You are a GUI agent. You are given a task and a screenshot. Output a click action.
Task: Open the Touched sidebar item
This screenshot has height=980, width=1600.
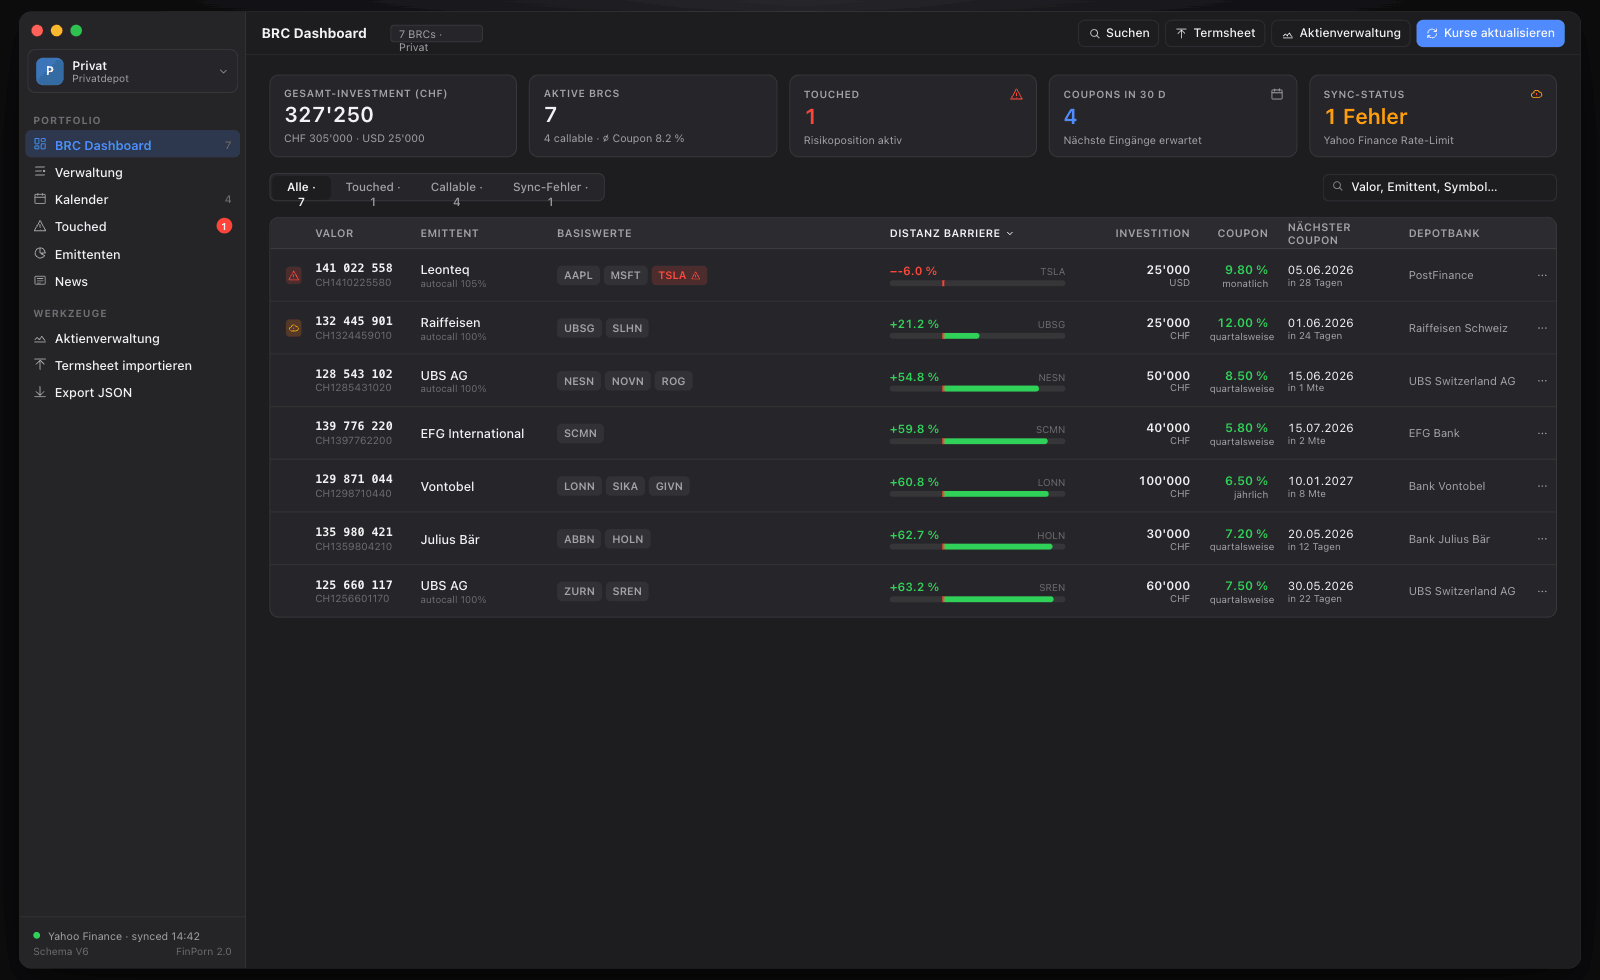[132, 226]
